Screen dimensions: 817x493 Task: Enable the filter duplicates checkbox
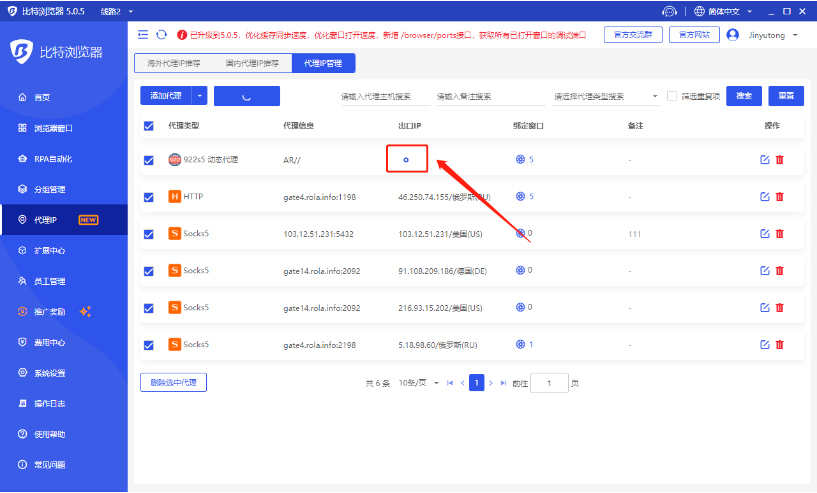point(672,96)
